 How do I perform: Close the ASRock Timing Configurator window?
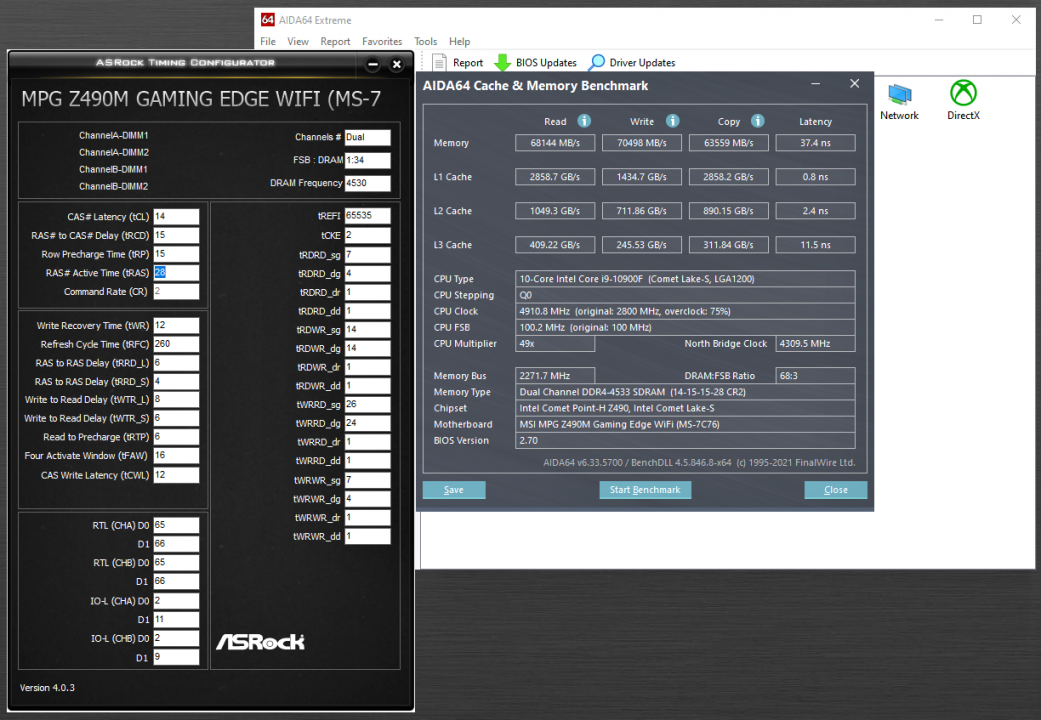click(396, 64)
